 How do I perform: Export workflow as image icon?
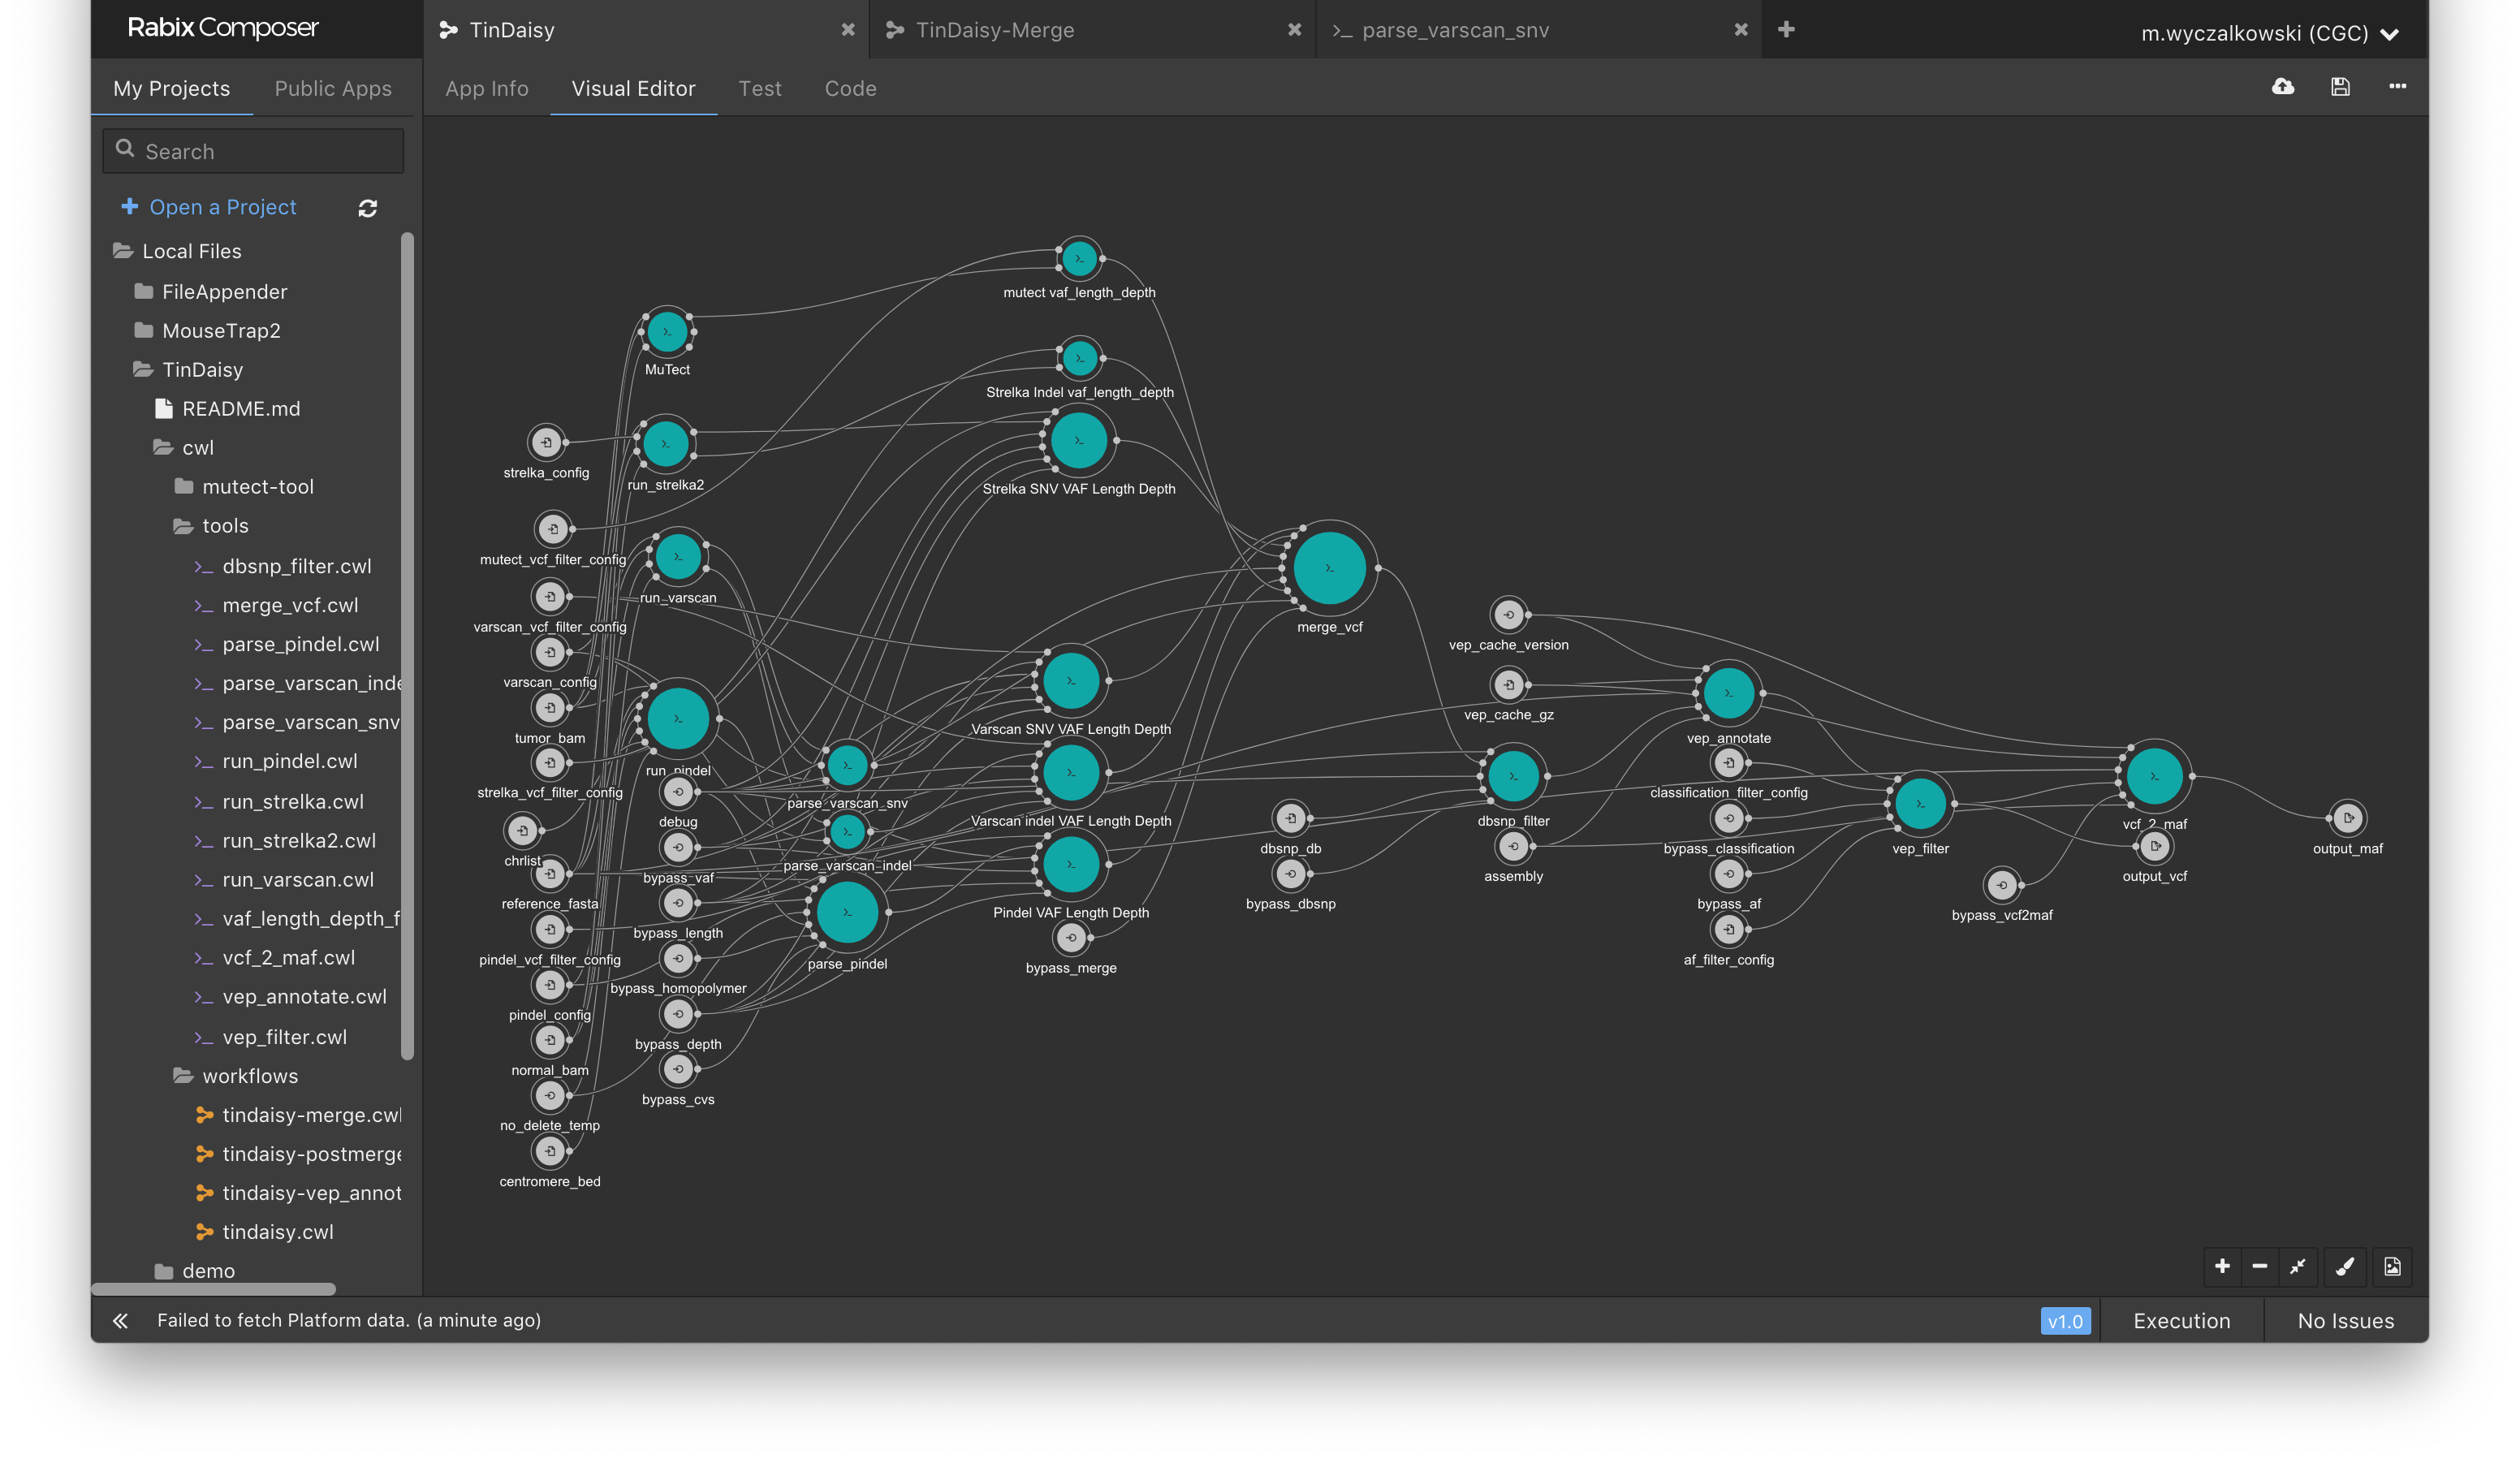point(2391,1266)
